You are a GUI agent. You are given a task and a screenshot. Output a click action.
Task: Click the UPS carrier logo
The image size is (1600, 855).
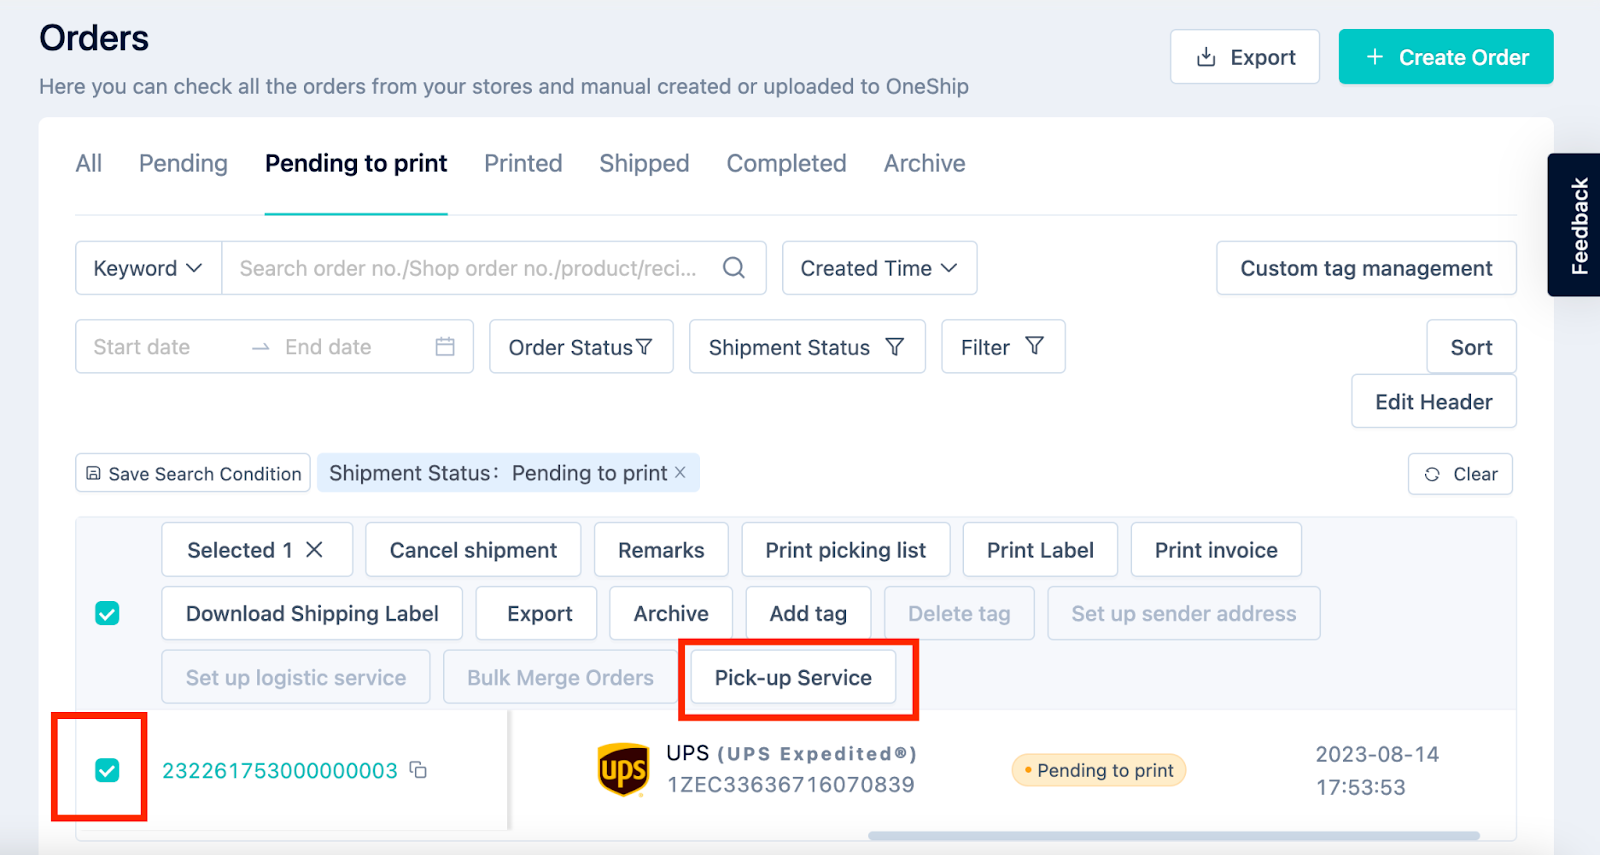(x=623, y=770)
